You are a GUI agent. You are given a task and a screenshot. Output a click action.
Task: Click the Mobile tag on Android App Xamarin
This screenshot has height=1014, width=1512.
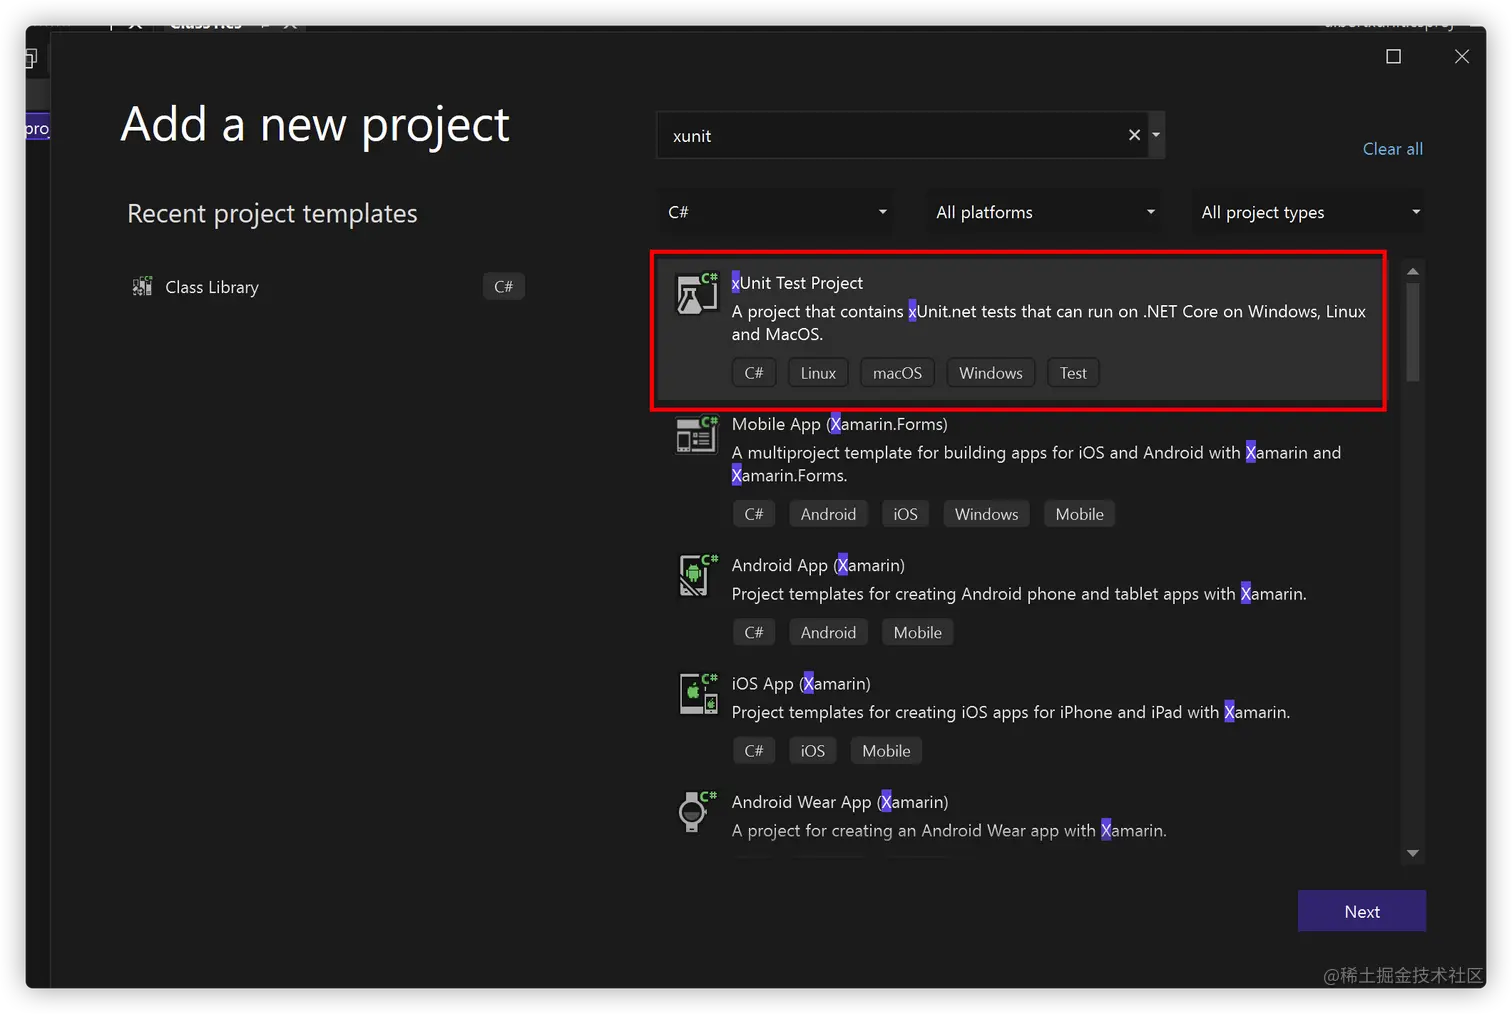[917, 632]
